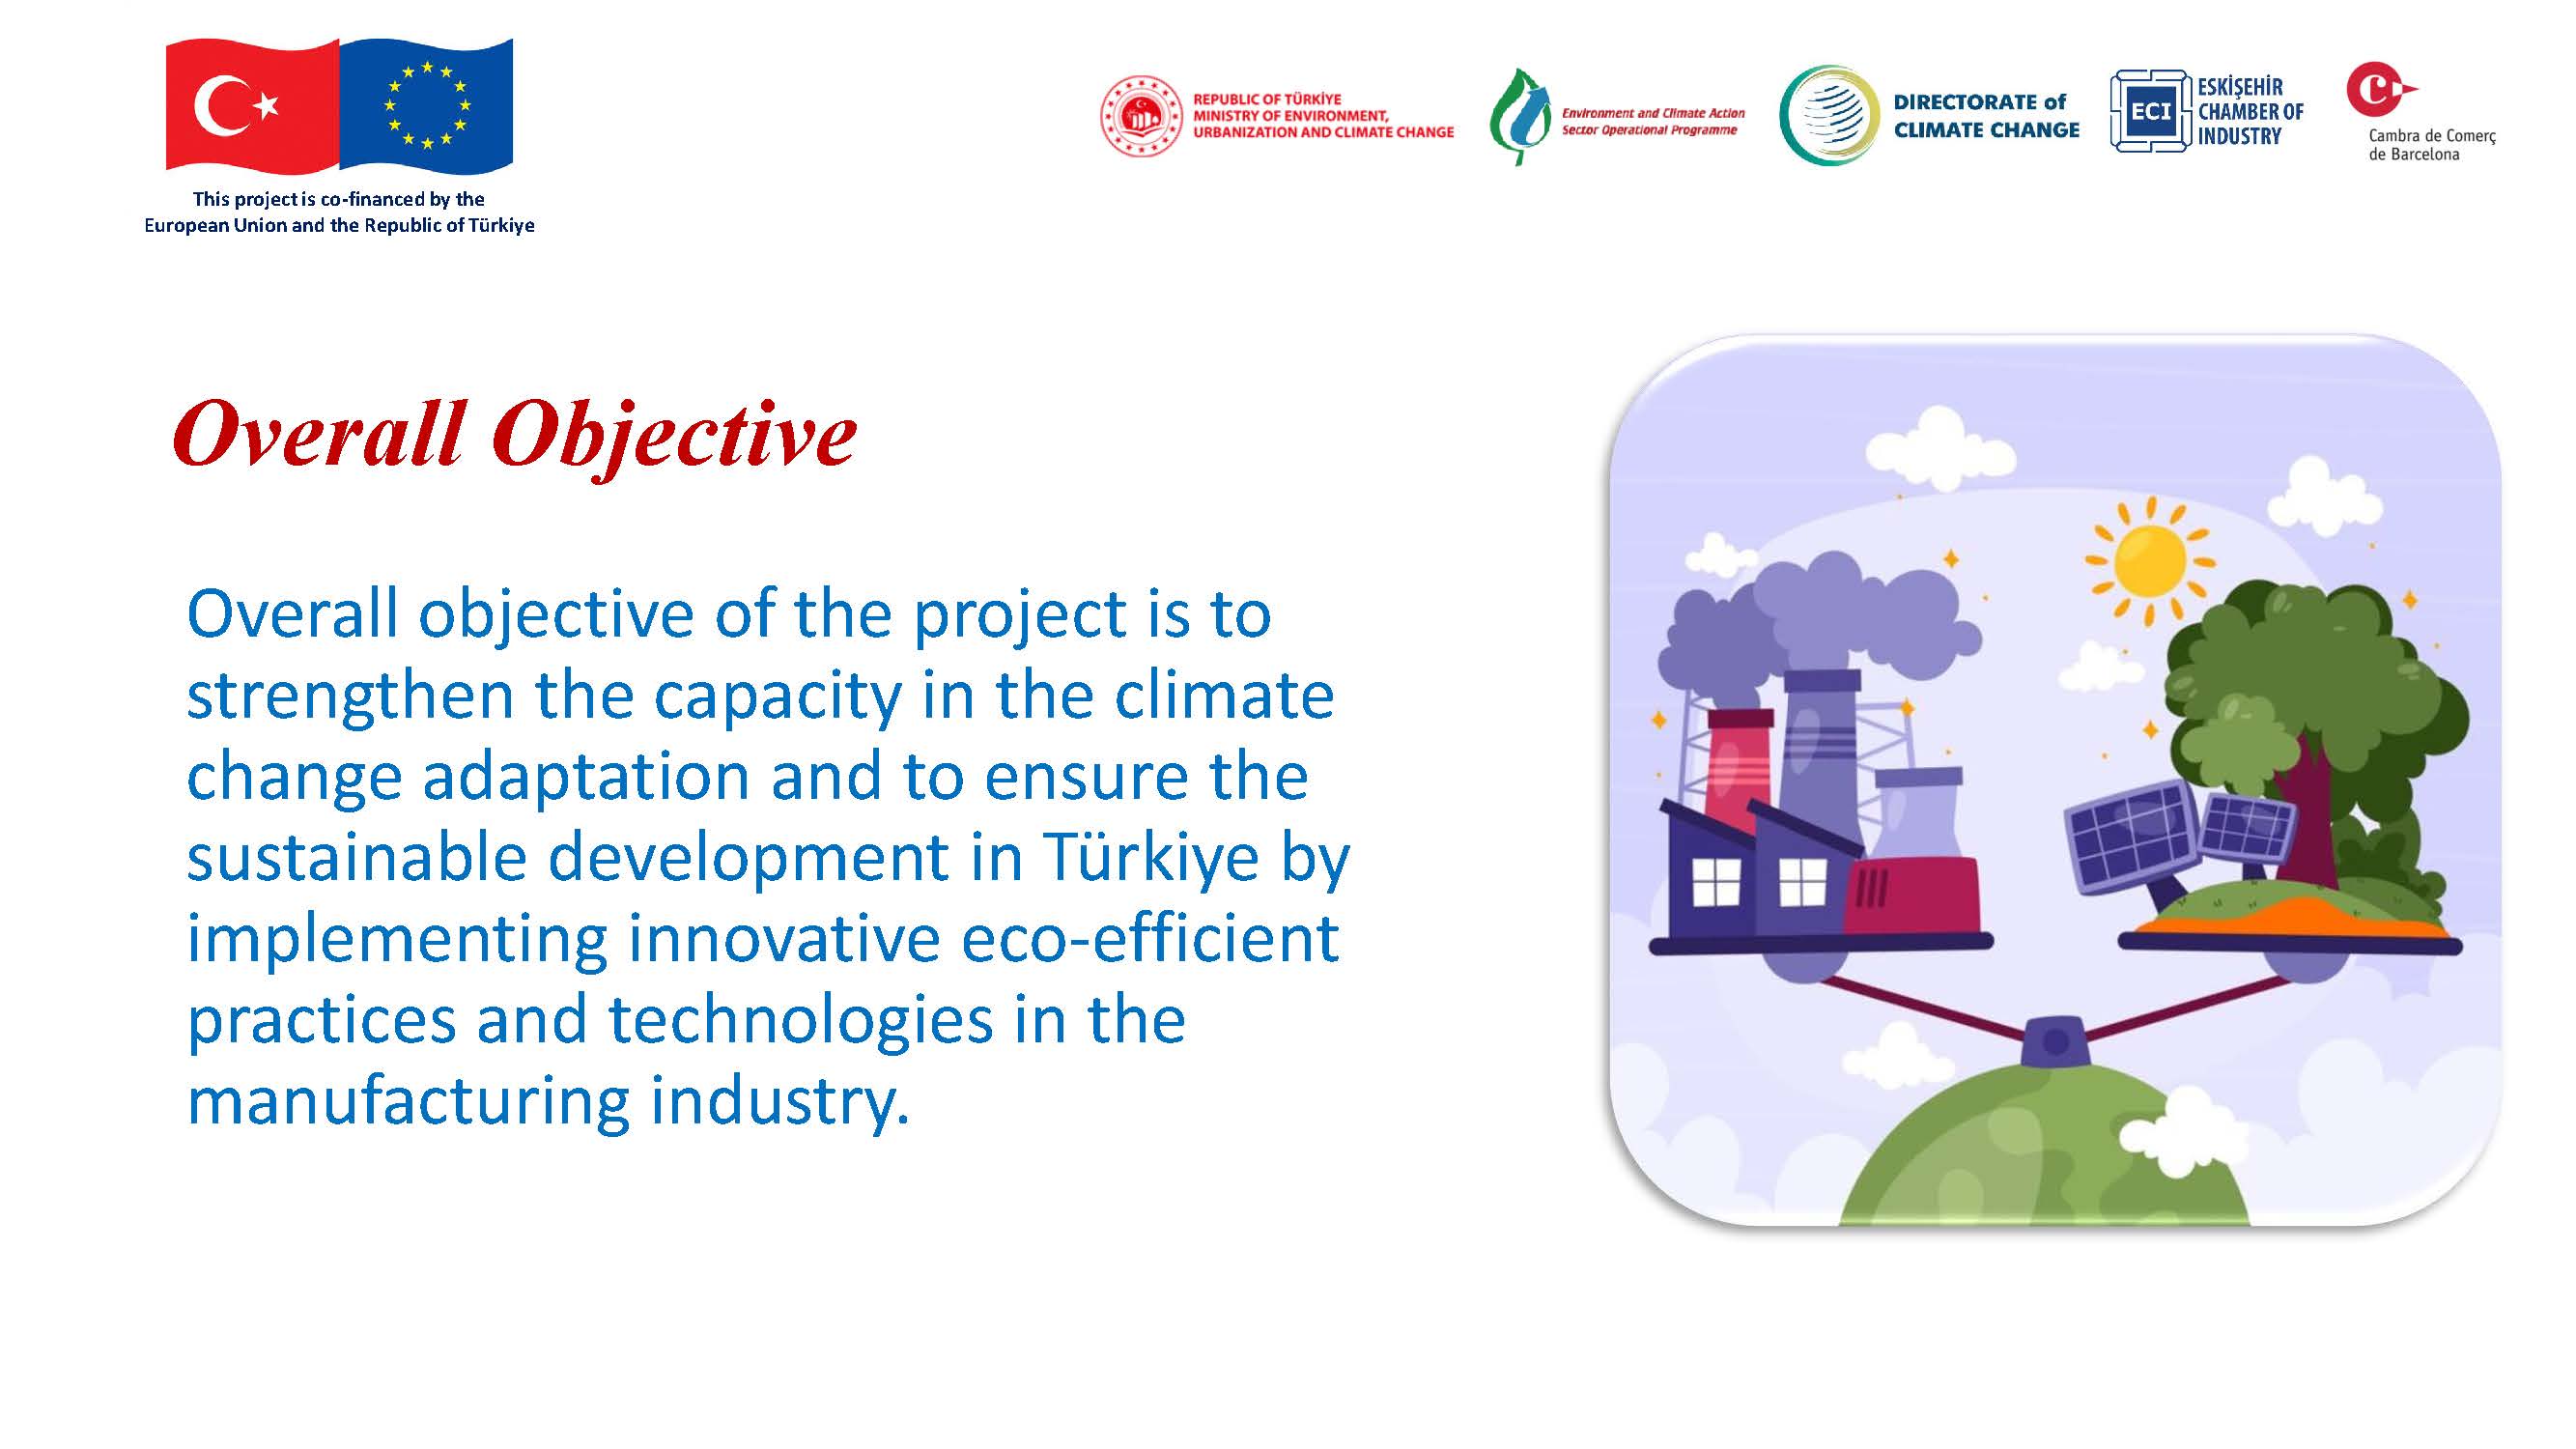Click 'Sector Operational Programme' text
This screenshot has height=1449, width=2576.
tap(1649, 130)
